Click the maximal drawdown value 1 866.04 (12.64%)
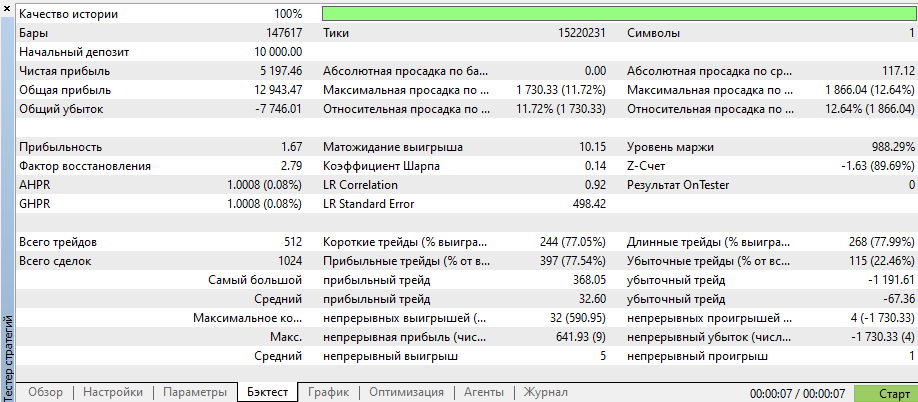The width and height of the screenshot is (918, 402). point(869,90)
